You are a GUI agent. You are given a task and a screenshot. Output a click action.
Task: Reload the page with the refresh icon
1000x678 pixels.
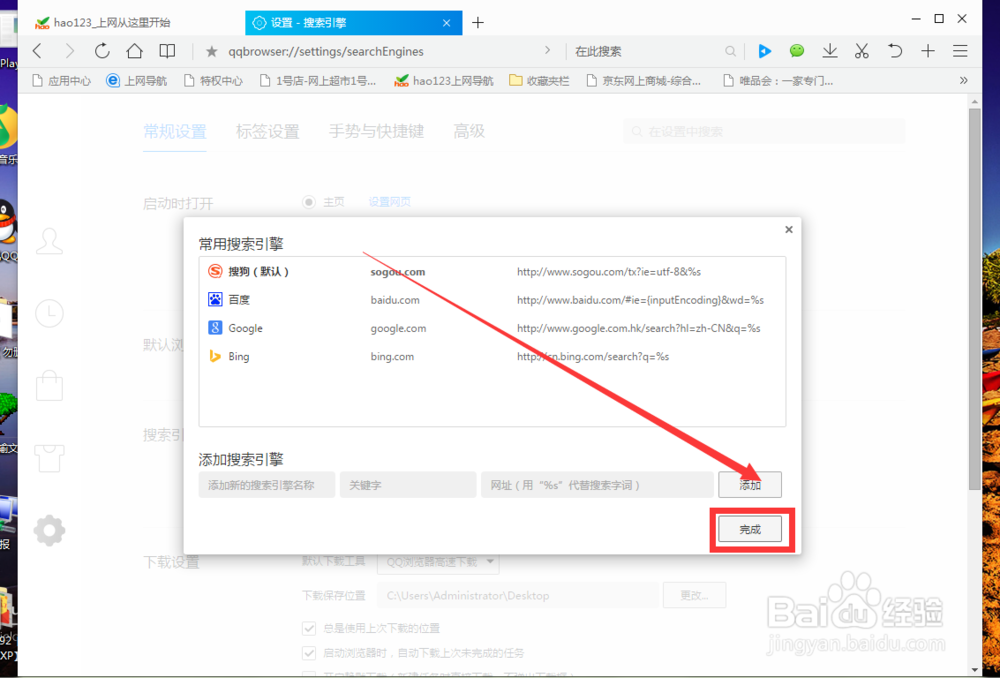click(x=102, y=51)
